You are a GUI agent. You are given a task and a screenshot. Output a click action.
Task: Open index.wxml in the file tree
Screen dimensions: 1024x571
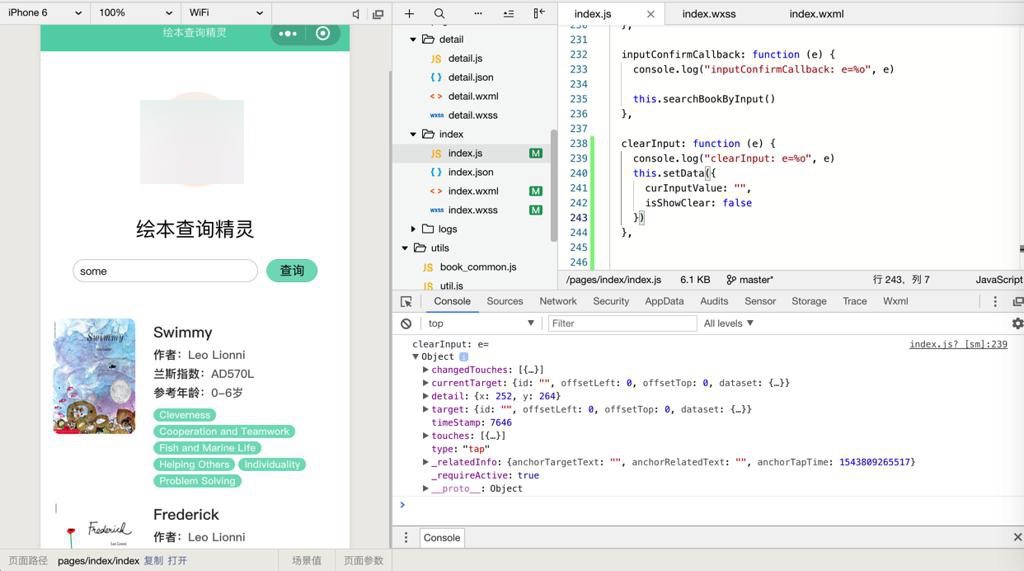point(473,191)
